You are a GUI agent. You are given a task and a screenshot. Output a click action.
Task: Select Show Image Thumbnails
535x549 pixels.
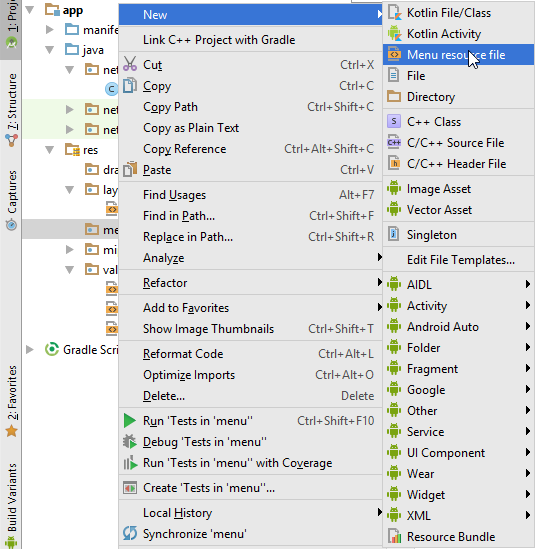point(250,329)
